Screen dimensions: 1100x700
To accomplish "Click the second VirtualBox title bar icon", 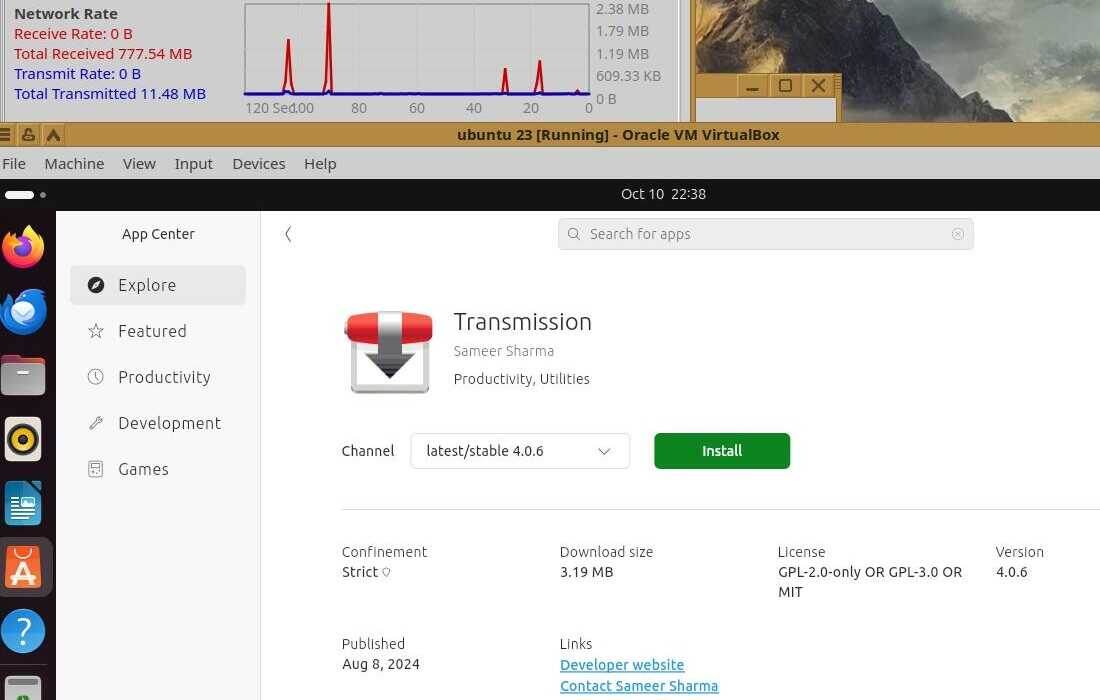I will [x=28, y=135].
